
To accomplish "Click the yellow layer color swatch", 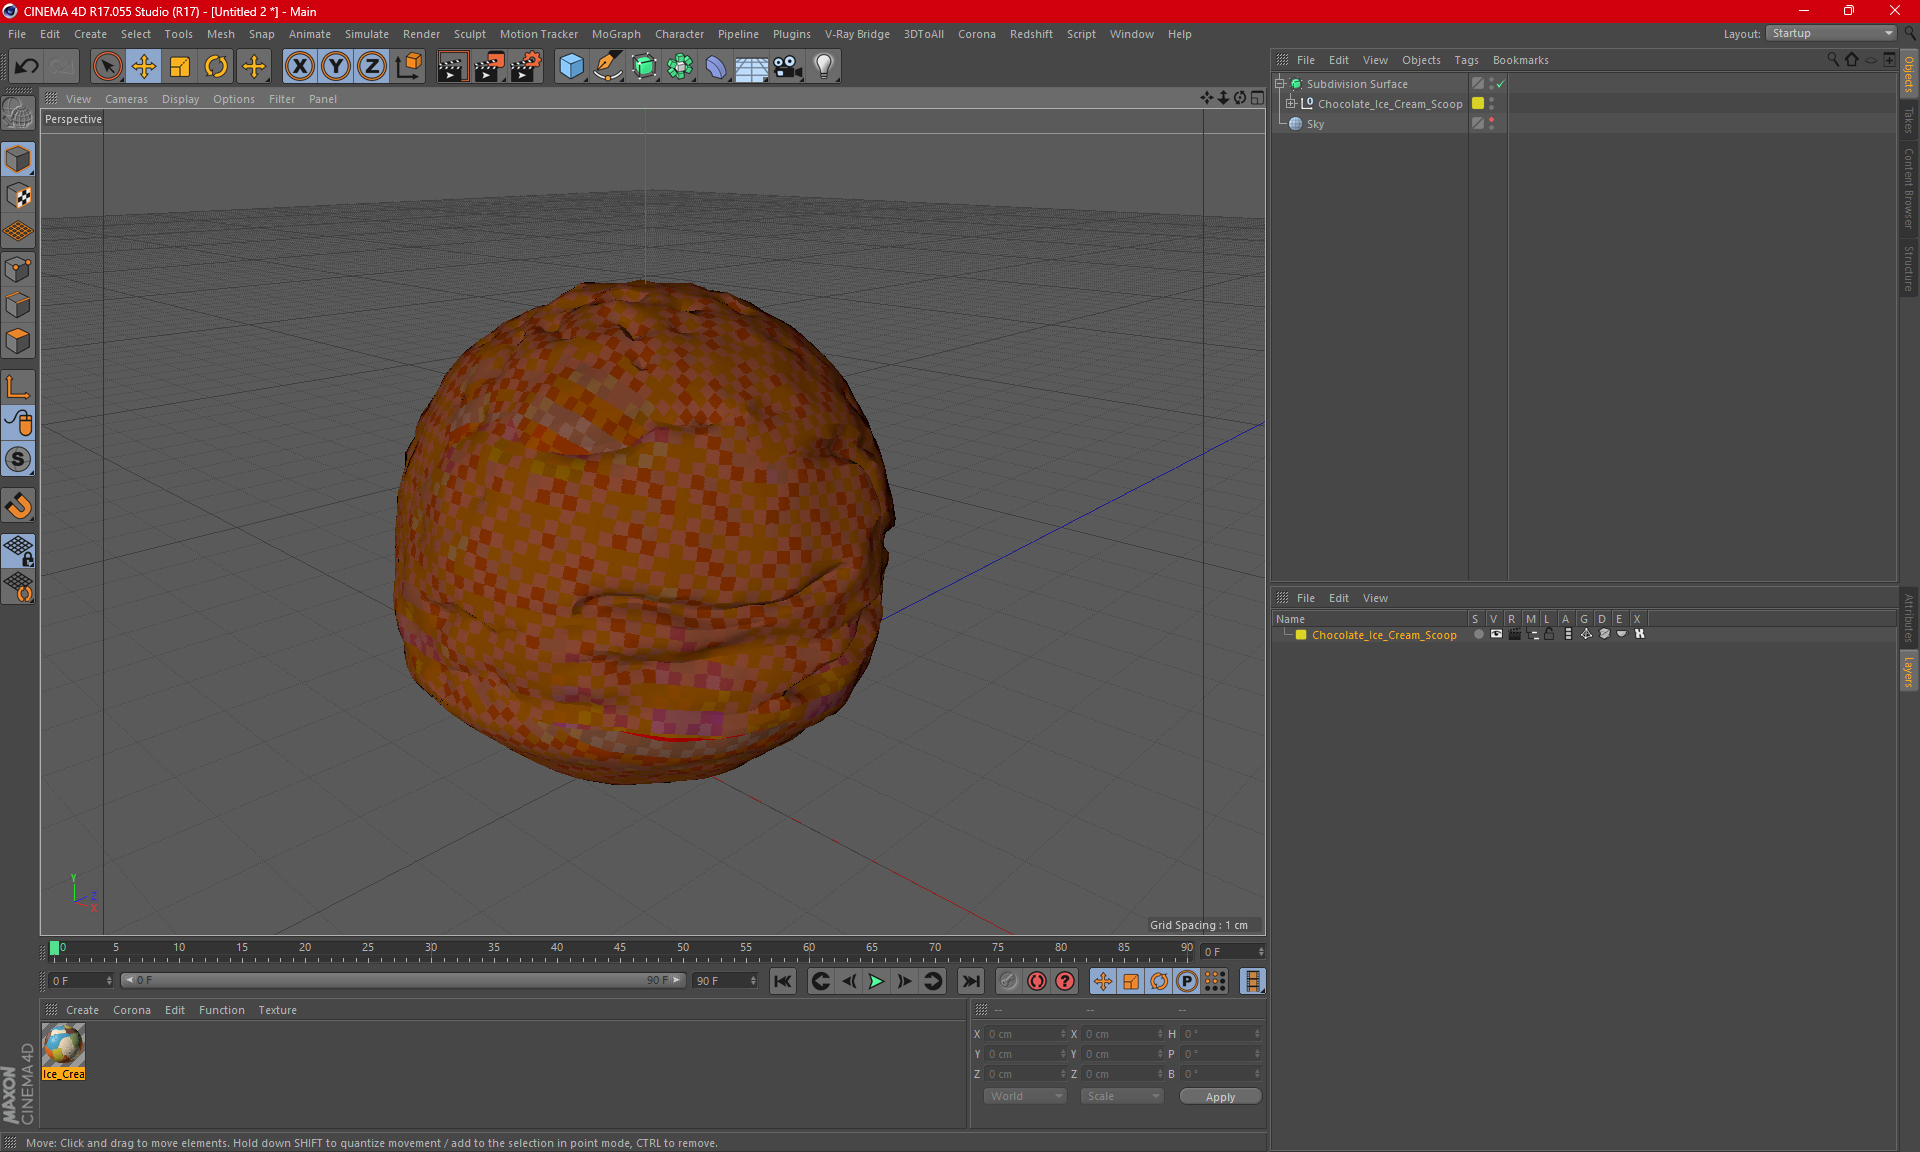I will point(1301,635).
